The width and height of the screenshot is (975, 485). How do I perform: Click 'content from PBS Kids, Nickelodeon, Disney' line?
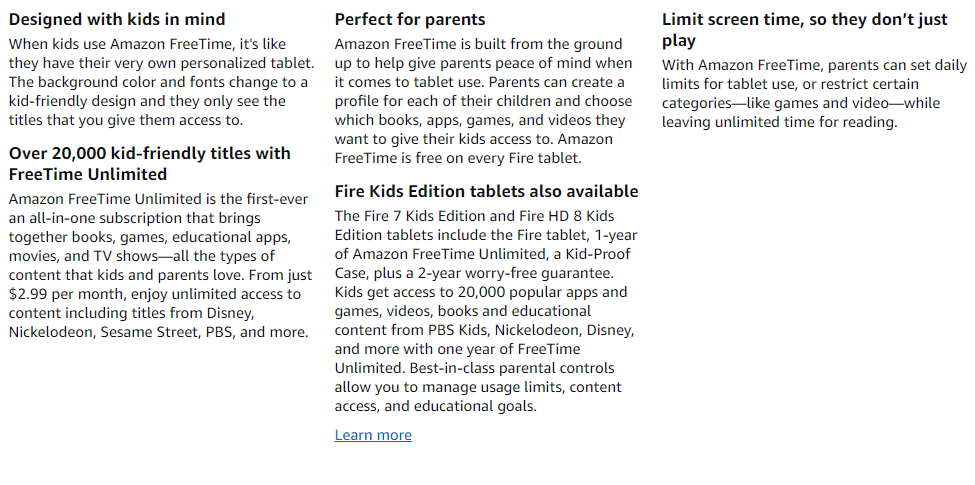[x=484, y=330]
